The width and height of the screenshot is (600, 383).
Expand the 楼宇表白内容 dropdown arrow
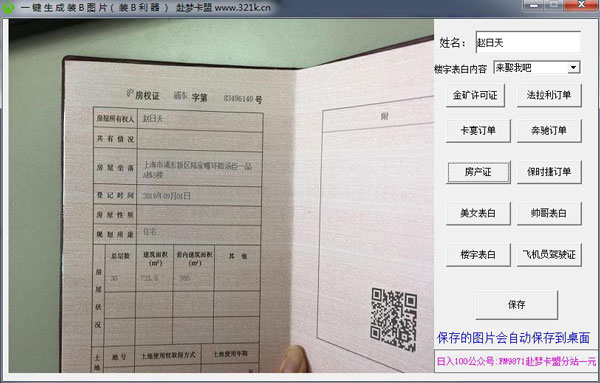[573, 68]
